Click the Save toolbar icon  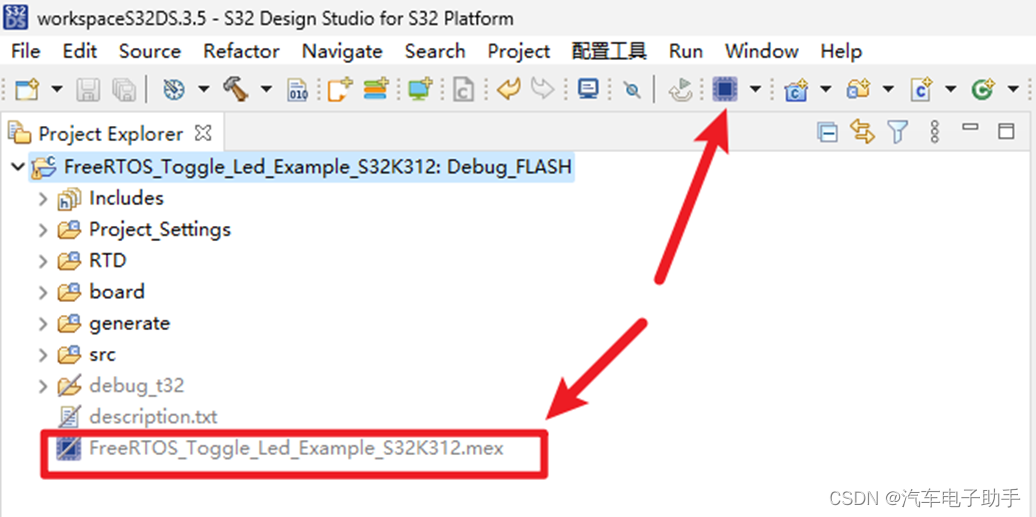point(88,89)
